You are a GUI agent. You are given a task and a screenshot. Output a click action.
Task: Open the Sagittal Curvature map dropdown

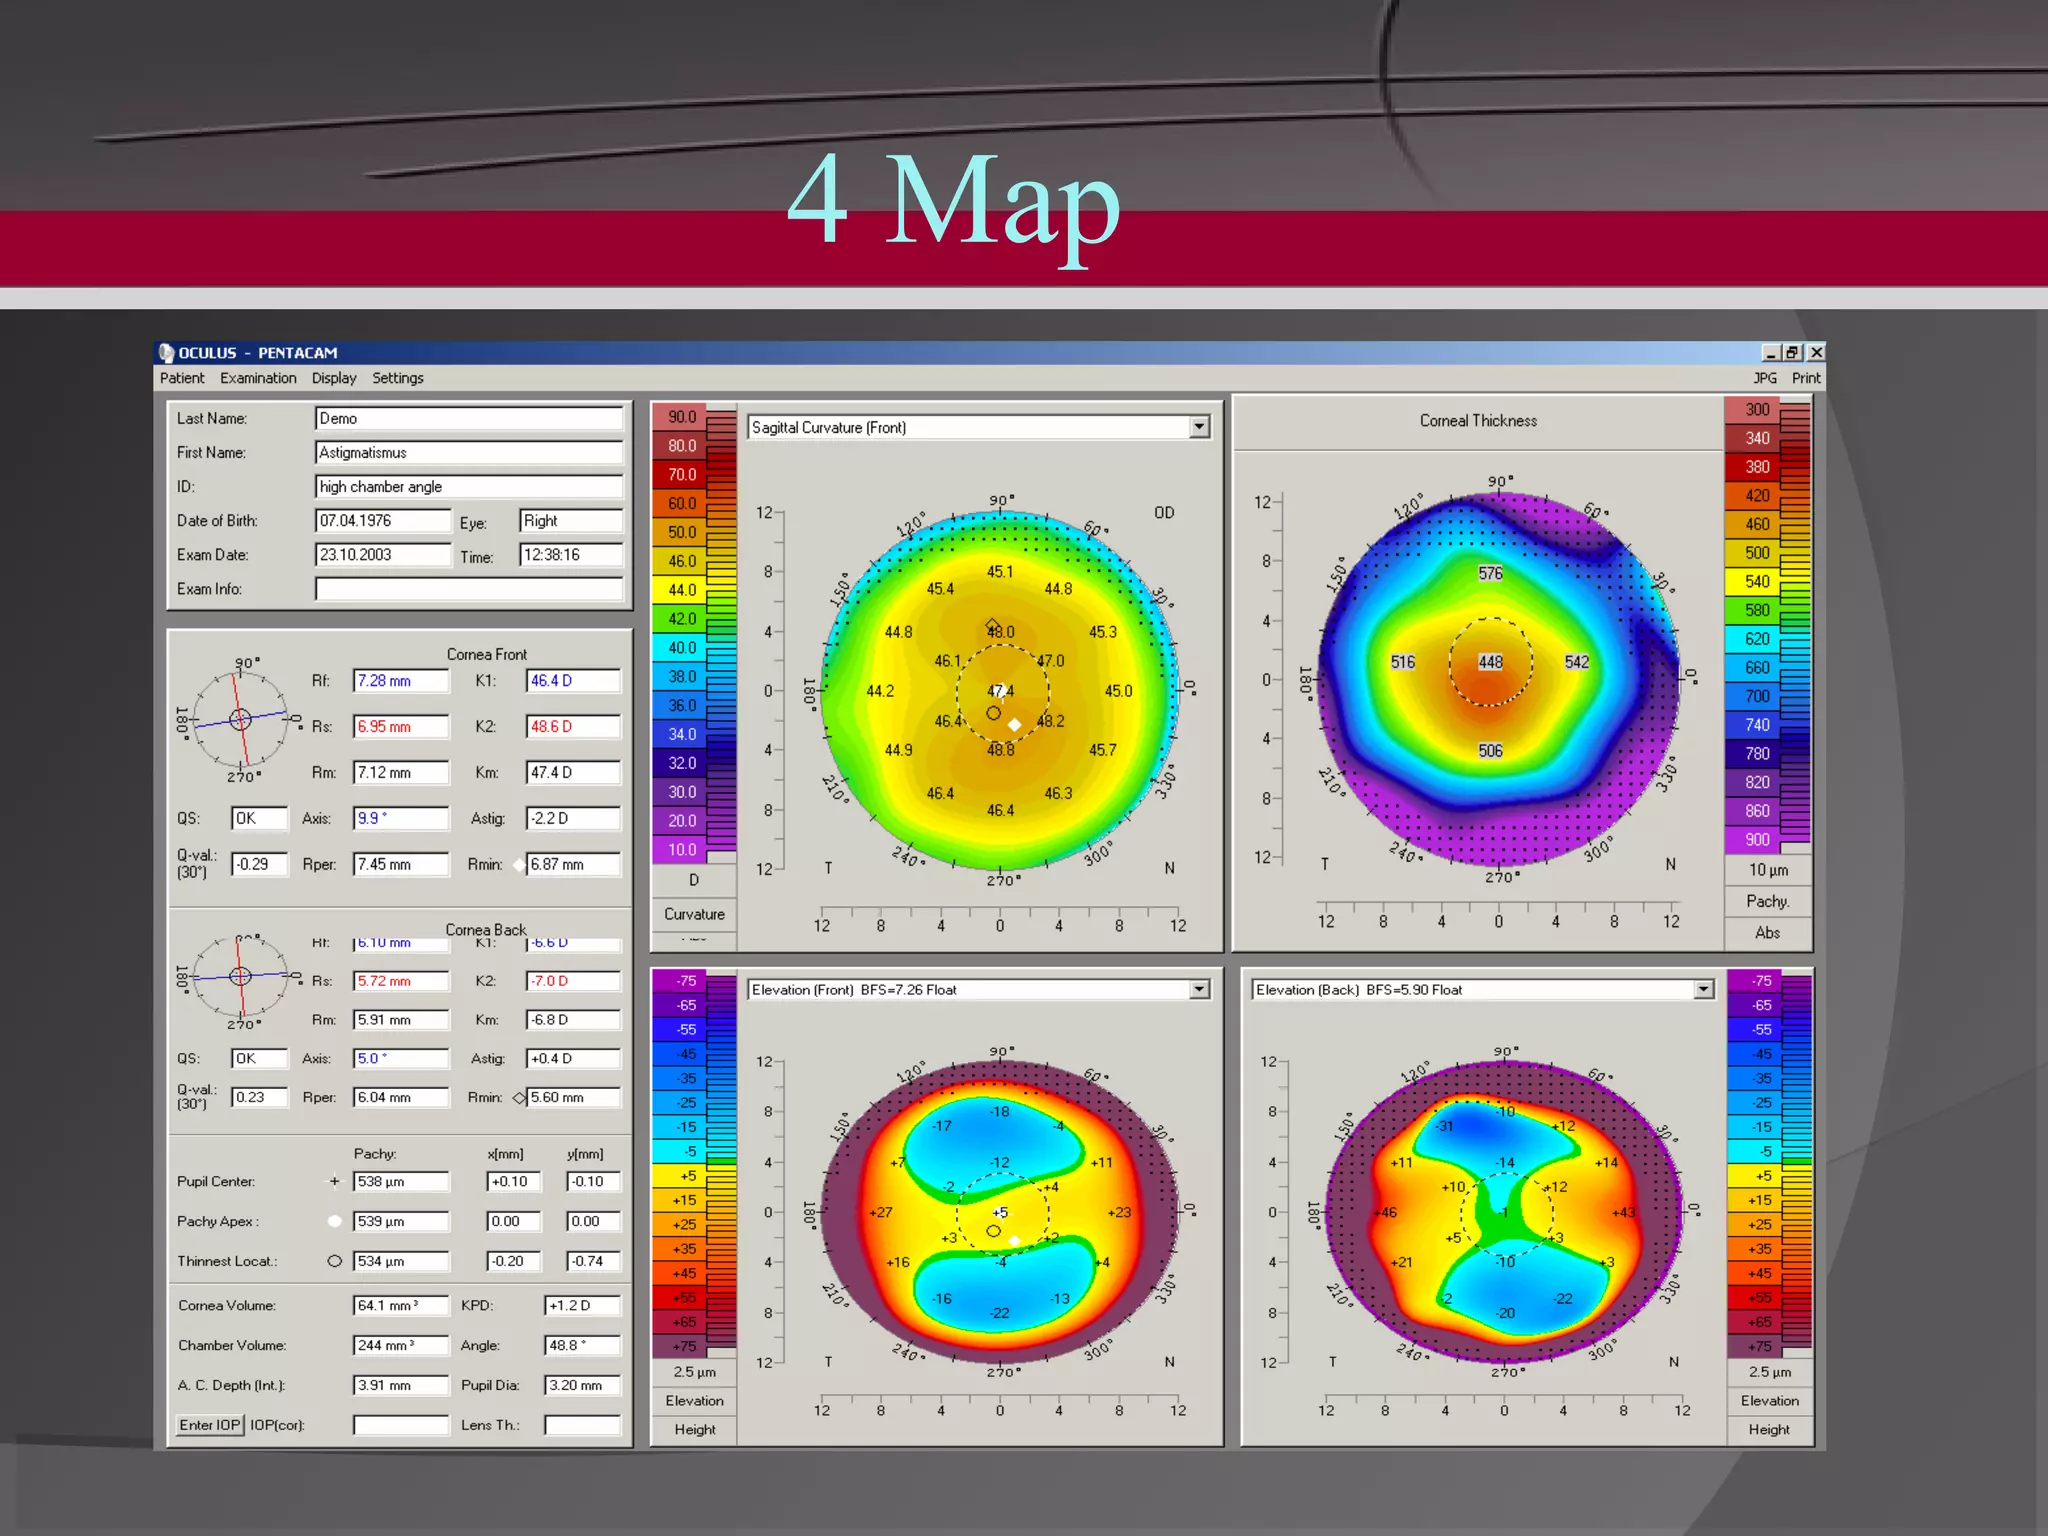point(1199,428)
